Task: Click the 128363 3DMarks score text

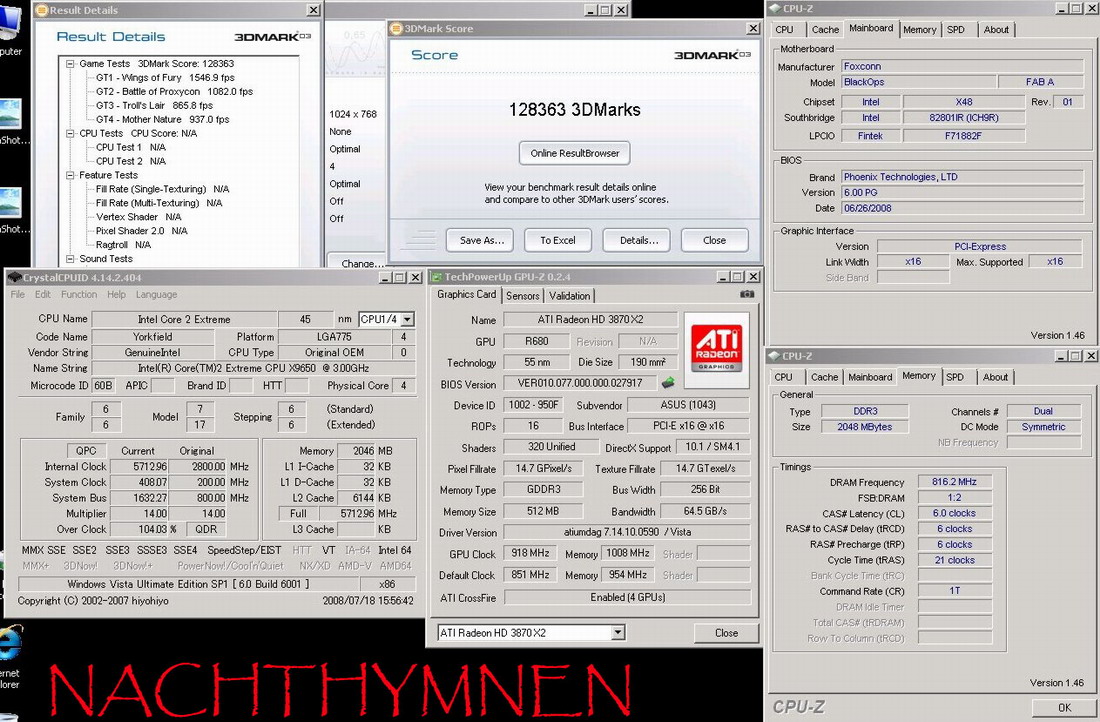Action: coord(575,109)
